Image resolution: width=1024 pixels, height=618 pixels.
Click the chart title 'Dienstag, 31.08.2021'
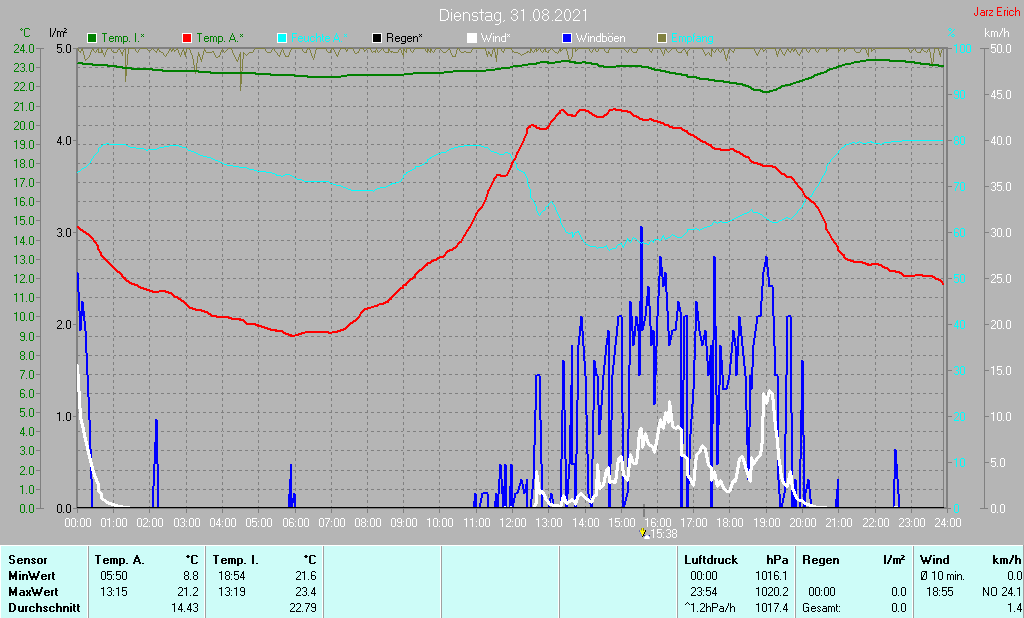pos(513,15)
